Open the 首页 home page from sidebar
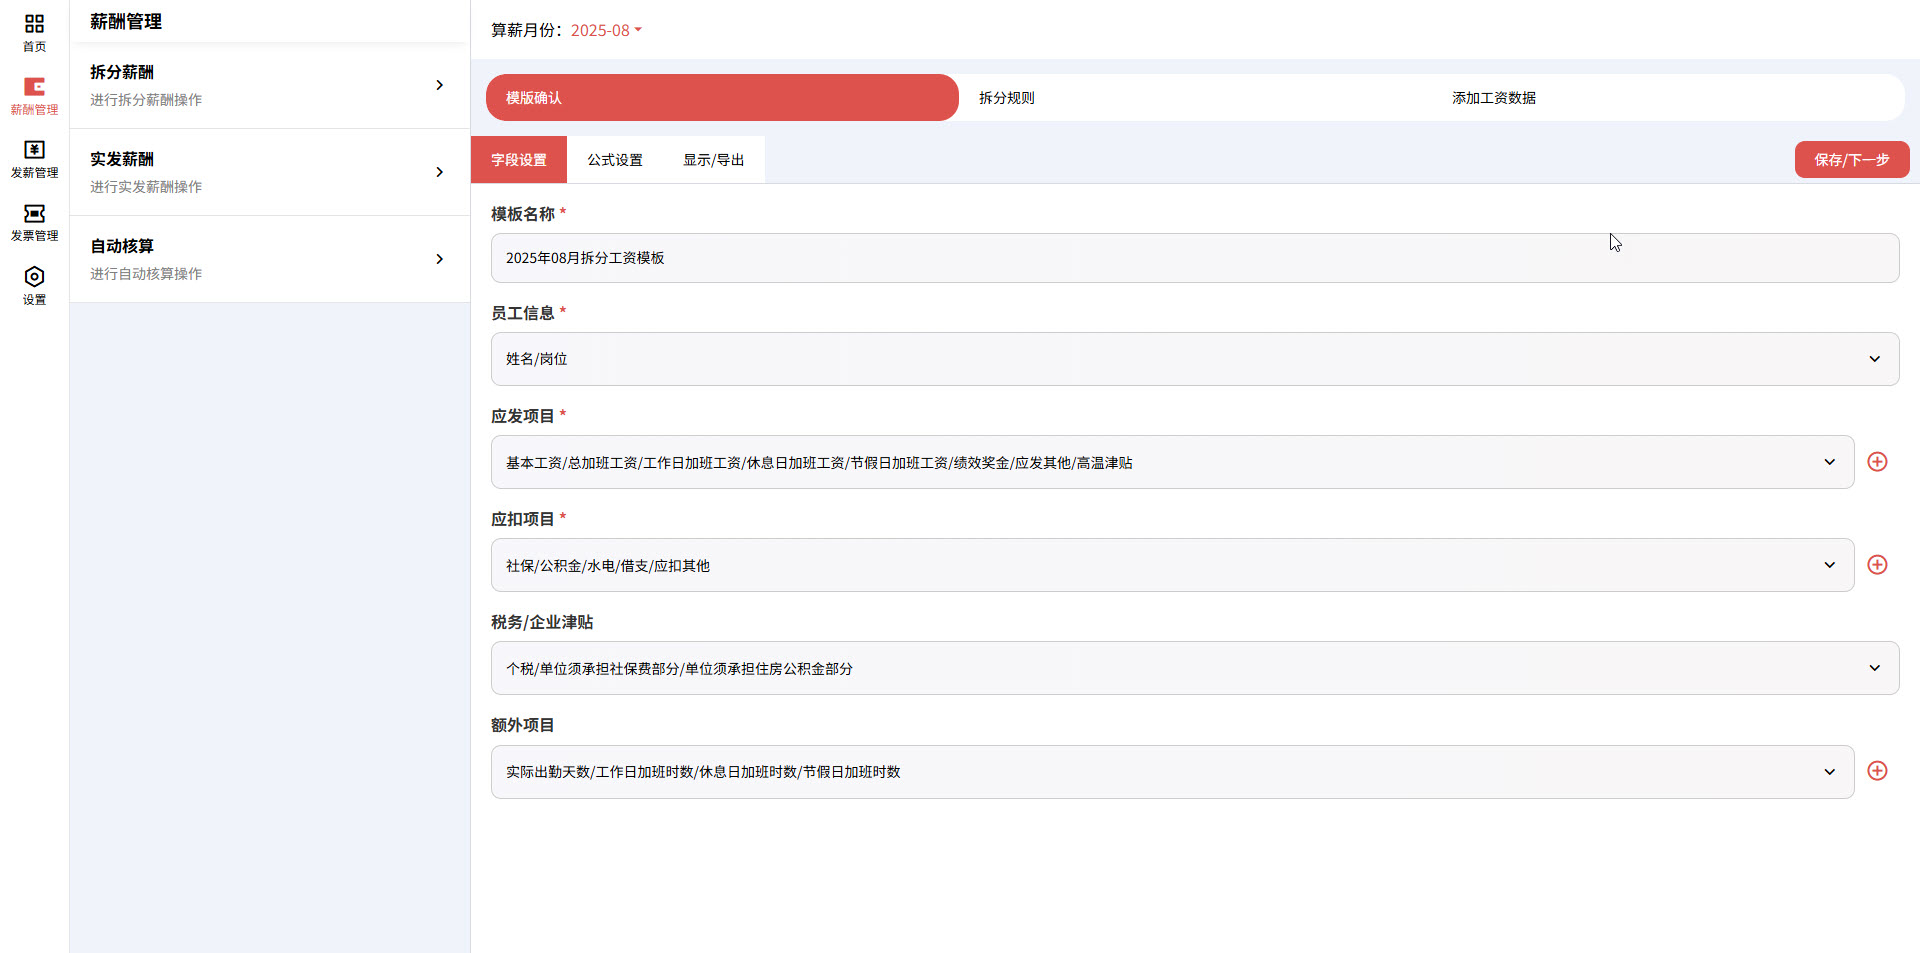The height and width of the screenshot is (953, 1920). coord(34,33)
